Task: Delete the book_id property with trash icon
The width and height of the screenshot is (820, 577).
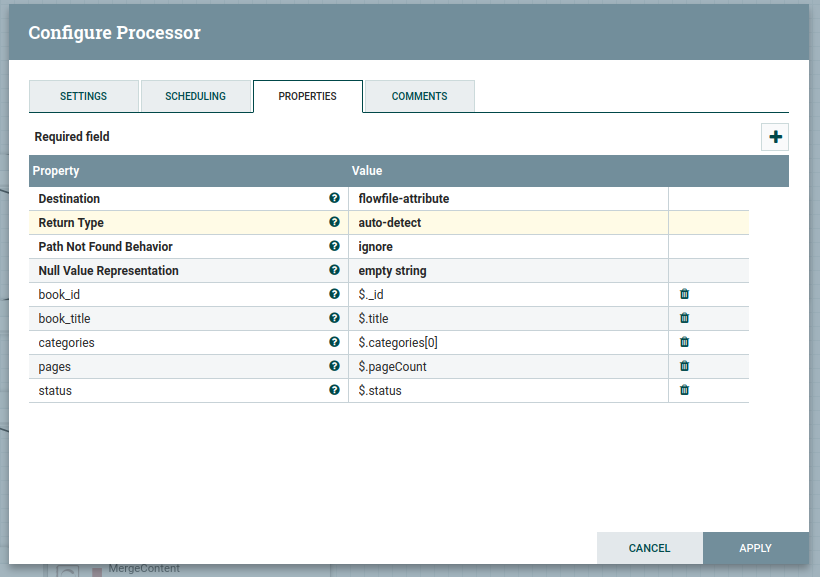Action: 684,294
